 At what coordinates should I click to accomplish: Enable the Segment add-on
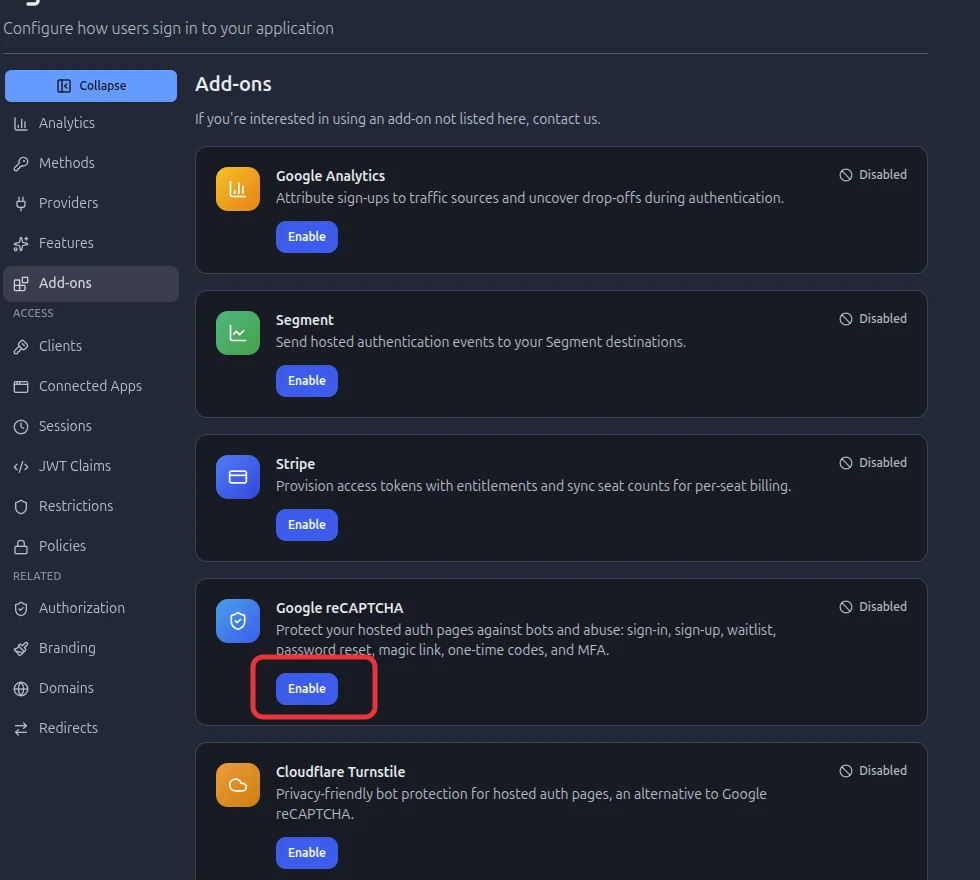pos(307,381)
